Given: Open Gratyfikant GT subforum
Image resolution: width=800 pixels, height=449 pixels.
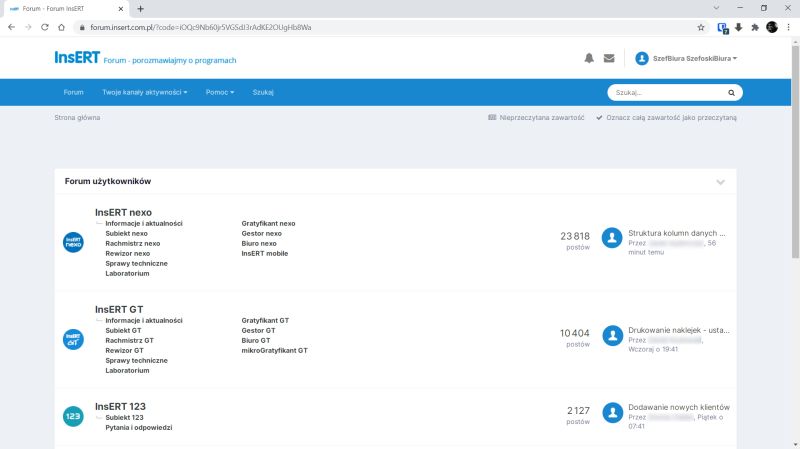Looking at the screenshot, I should [265, 320].
